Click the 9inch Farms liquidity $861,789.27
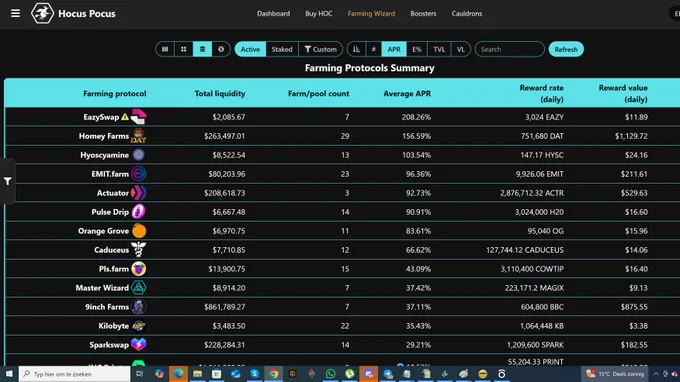680x382 pixels. (x=225, y=307)
